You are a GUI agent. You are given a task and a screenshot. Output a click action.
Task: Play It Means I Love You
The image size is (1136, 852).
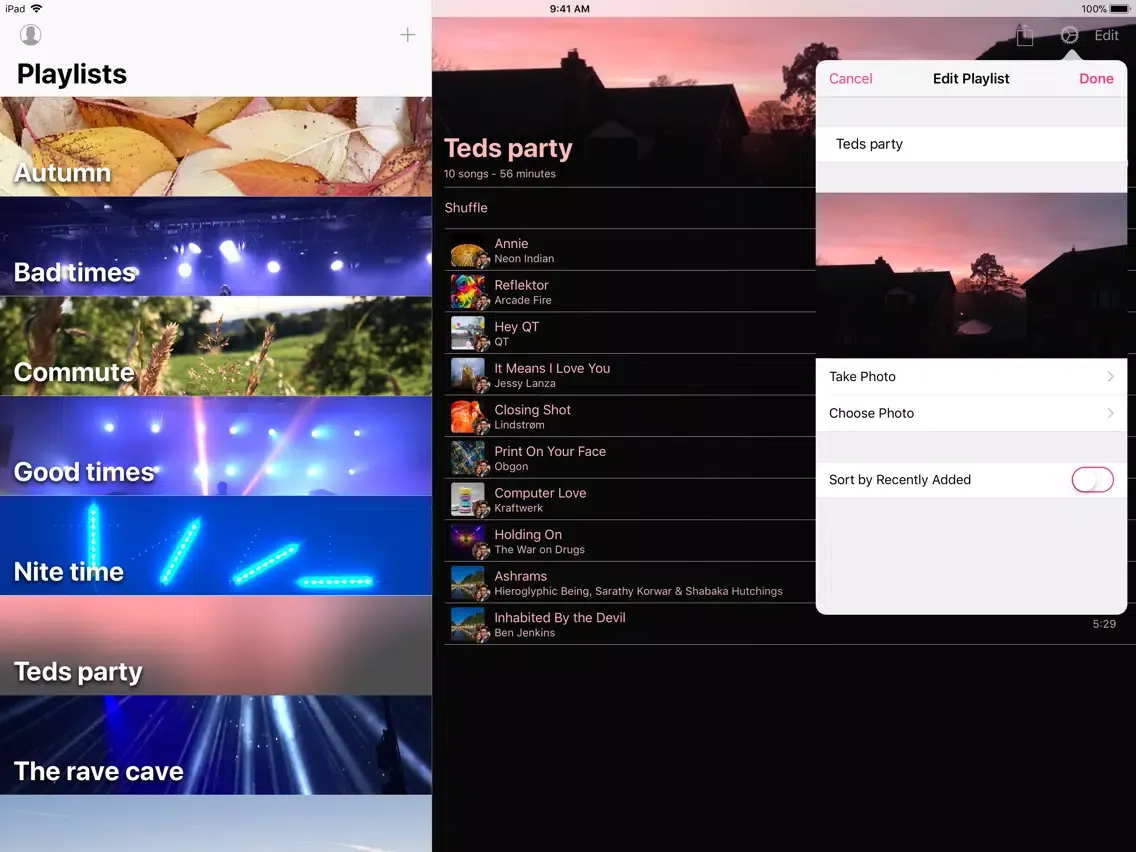(x=629, y=375)
